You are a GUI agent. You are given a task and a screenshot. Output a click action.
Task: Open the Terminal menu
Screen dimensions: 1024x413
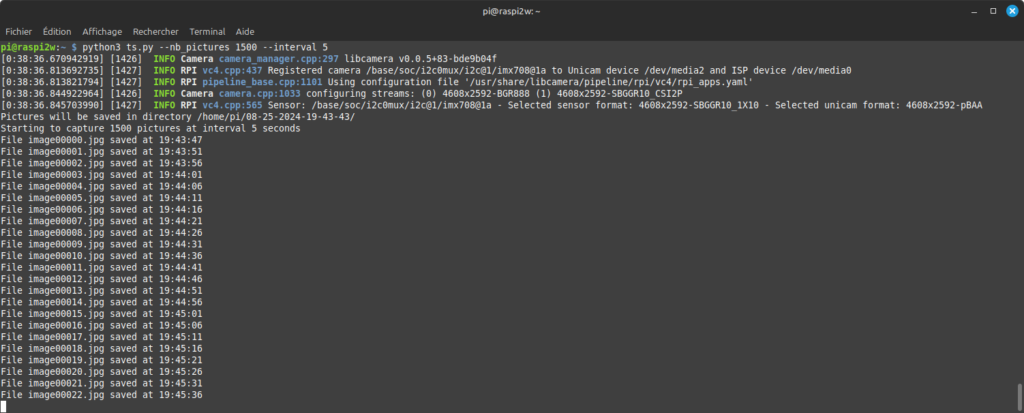pyautogui.click(x=207, y=31)
